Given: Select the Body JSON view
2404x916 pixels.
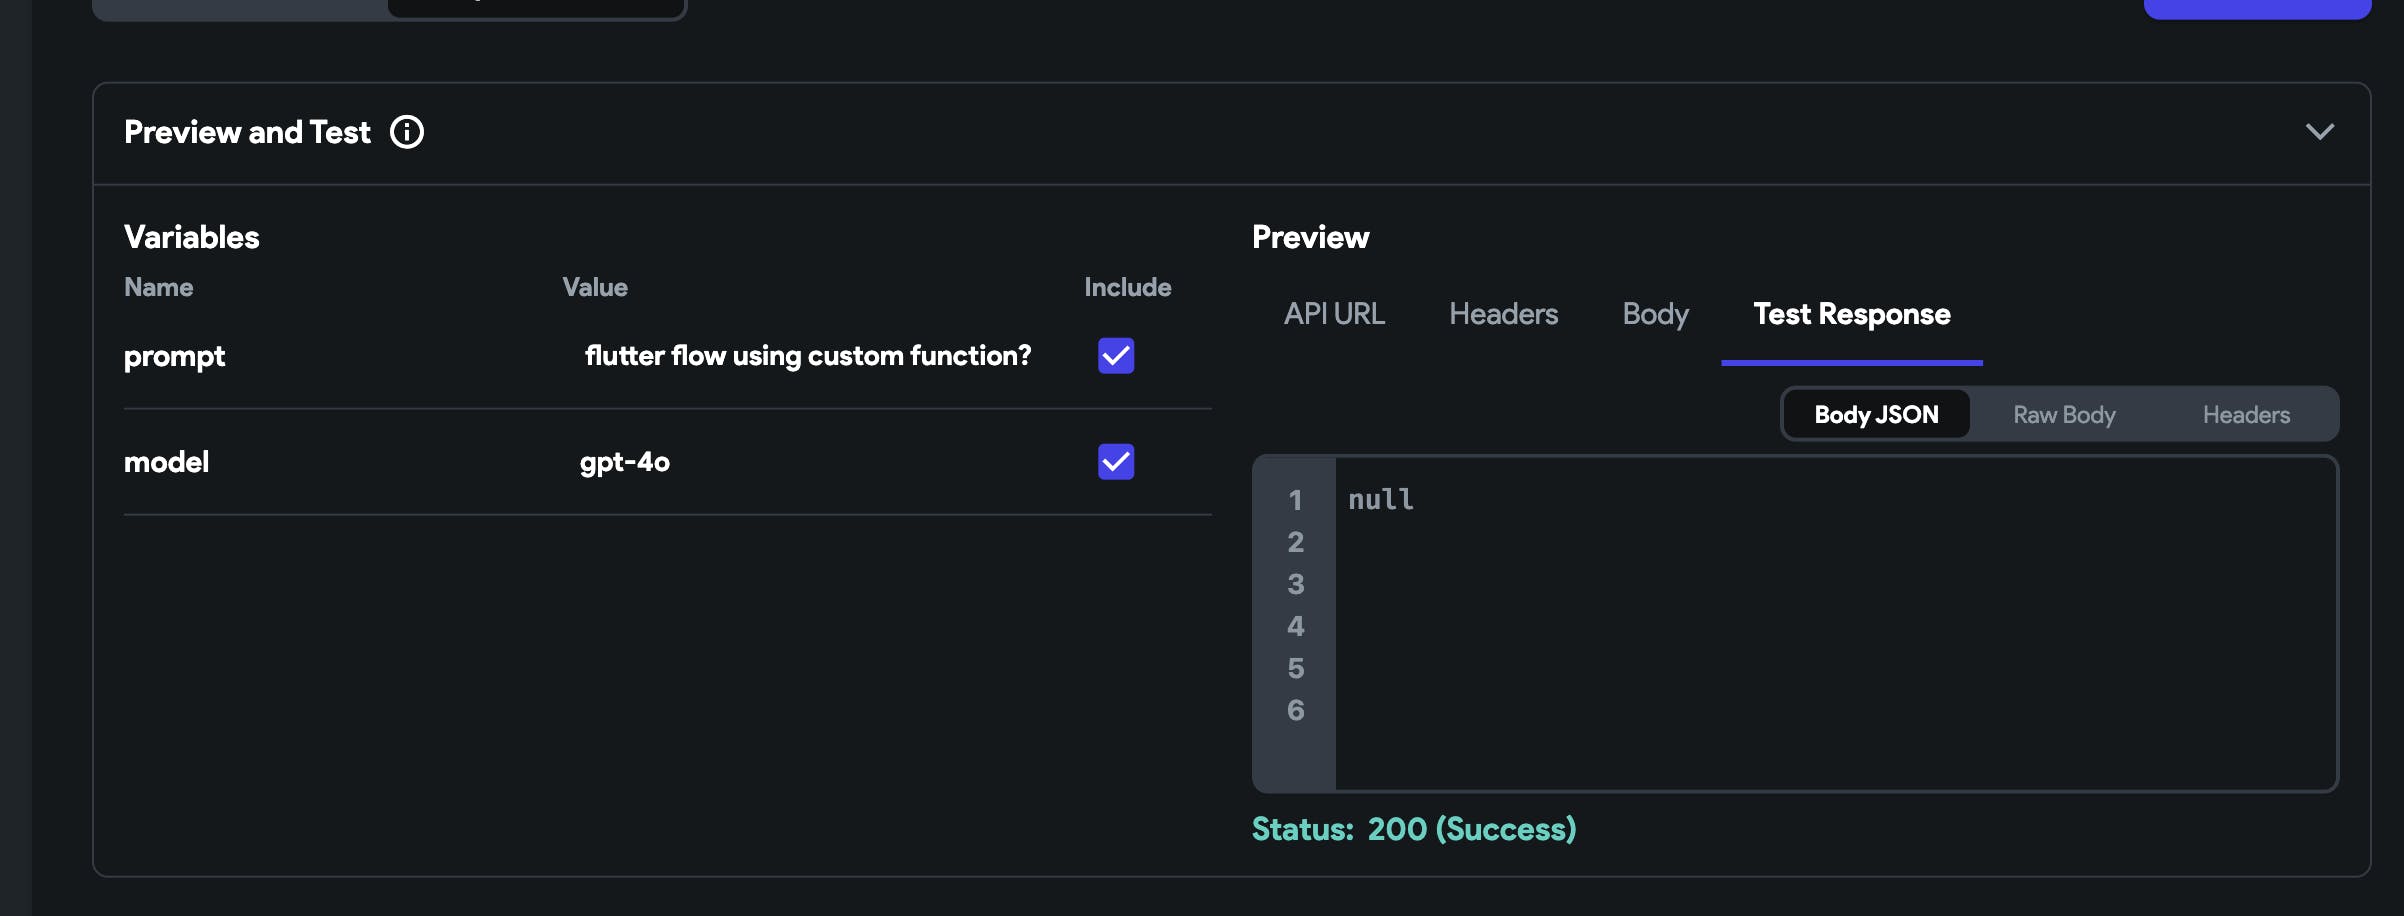Looking at the screenshot, I should [x=1876, y=415].
